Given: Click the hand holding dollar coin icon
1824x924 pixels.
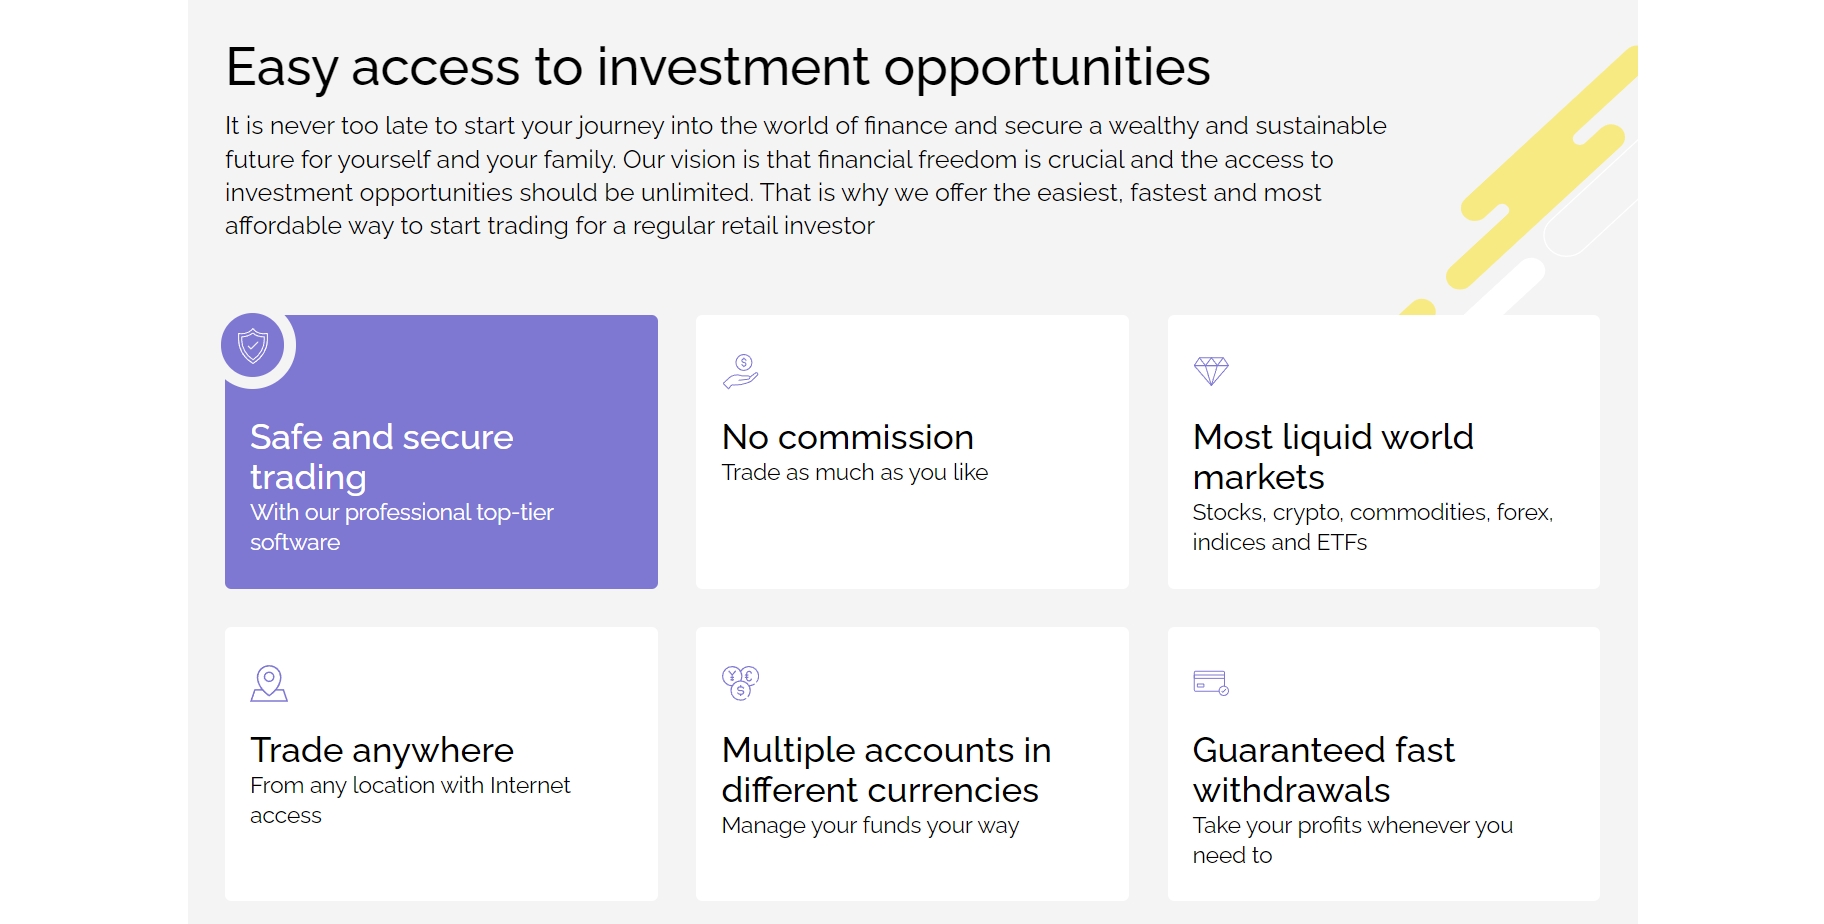Looking at the screenshot, I should point(741,371).
